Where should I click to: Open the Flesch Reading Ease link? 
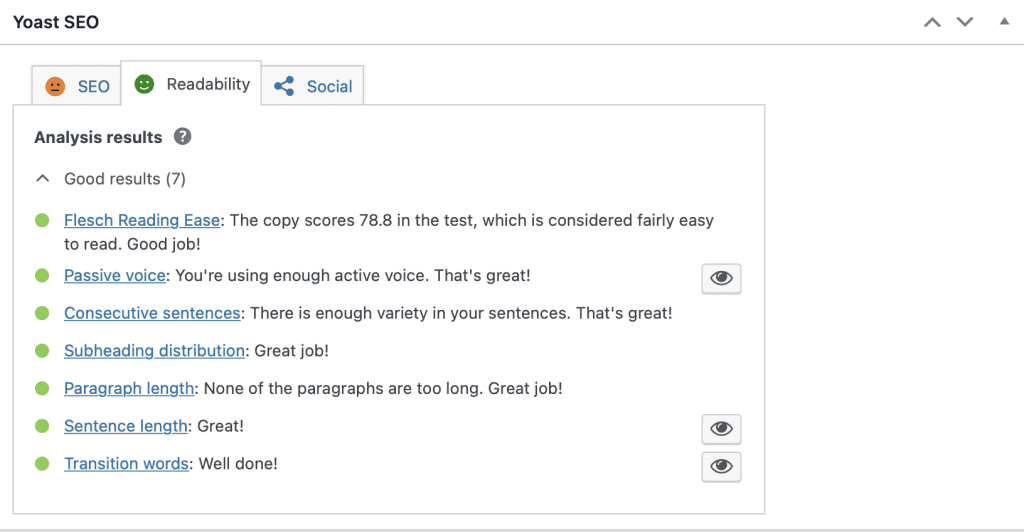click(x=142, y=221)
